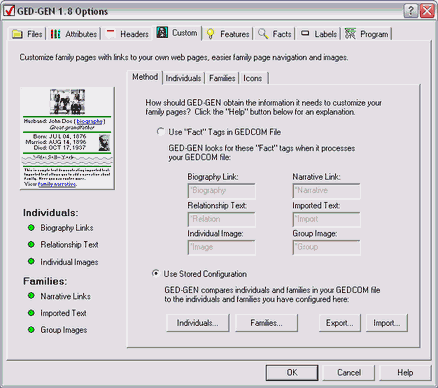Viewport: 438px width, 388px height.
Task: Click the Narrative Links label
Action: point(65,296)
